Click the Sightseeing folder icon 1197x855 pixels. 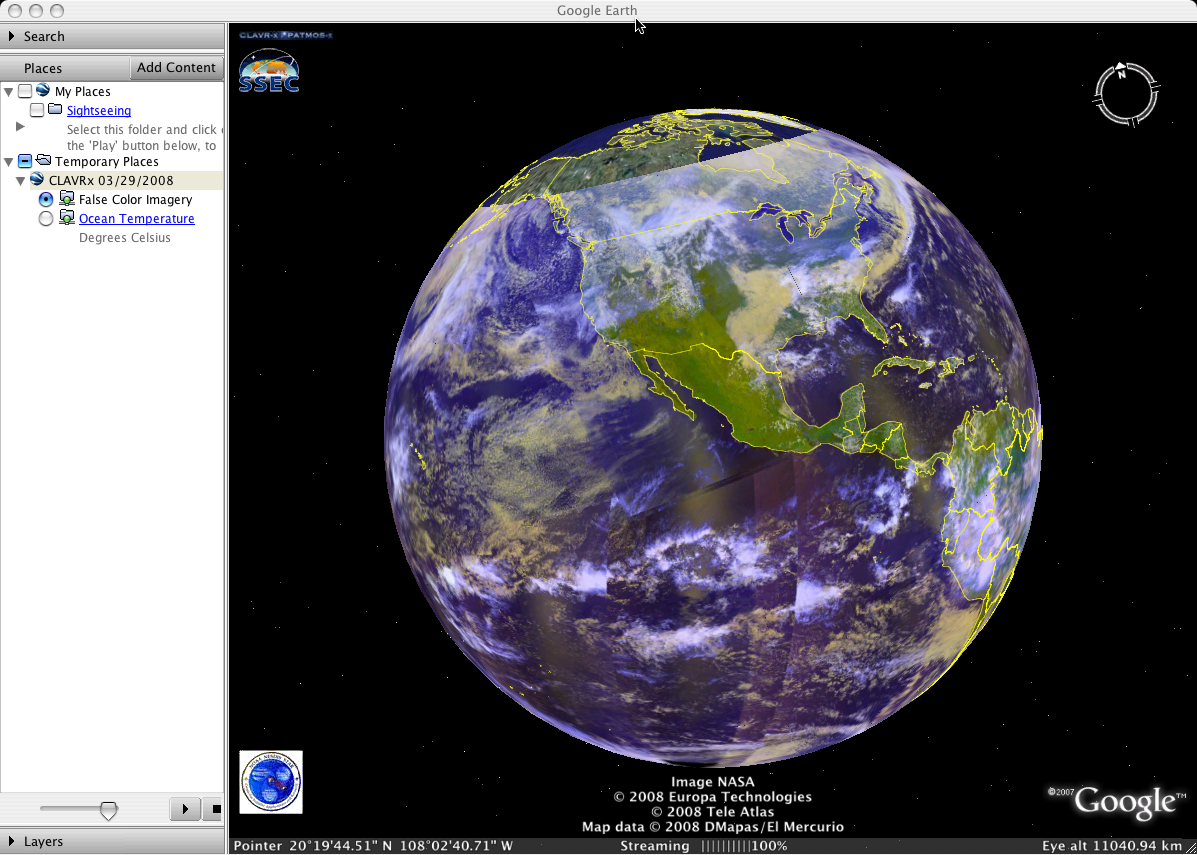tap(55, 110)
